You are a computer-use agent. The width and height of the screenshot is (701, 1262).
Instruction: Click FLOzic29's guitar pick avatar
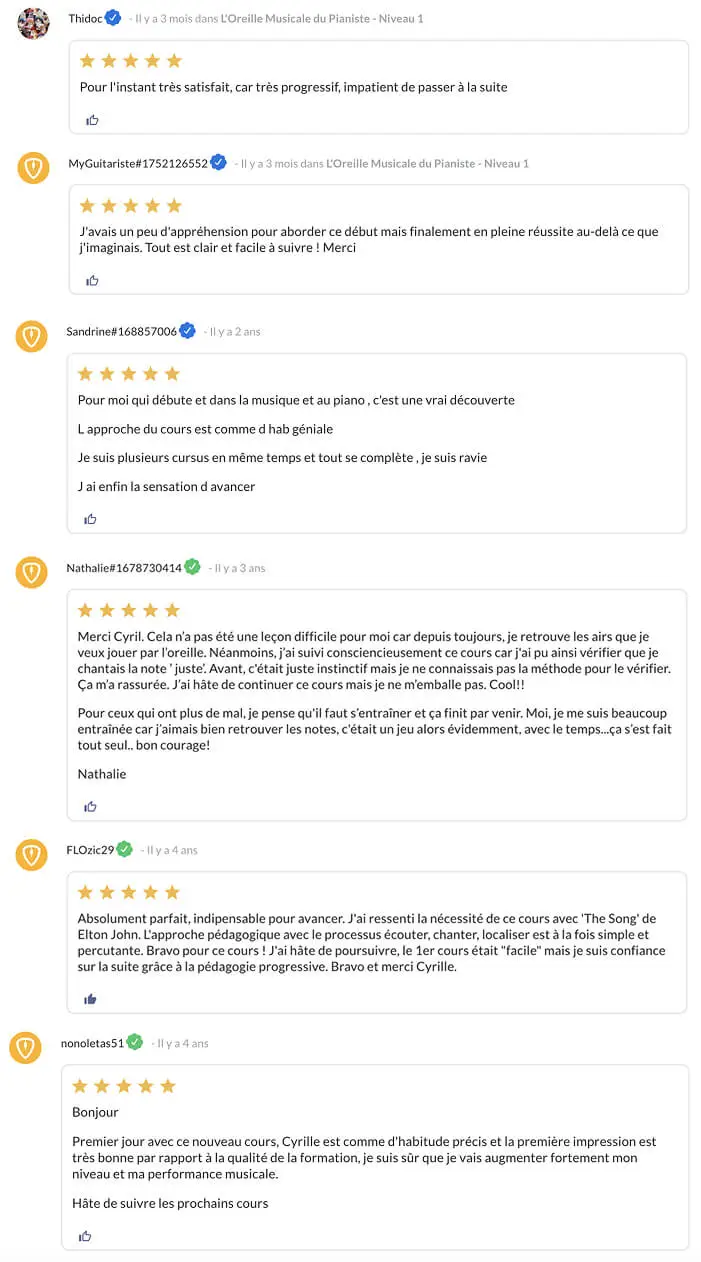[32, 855]
